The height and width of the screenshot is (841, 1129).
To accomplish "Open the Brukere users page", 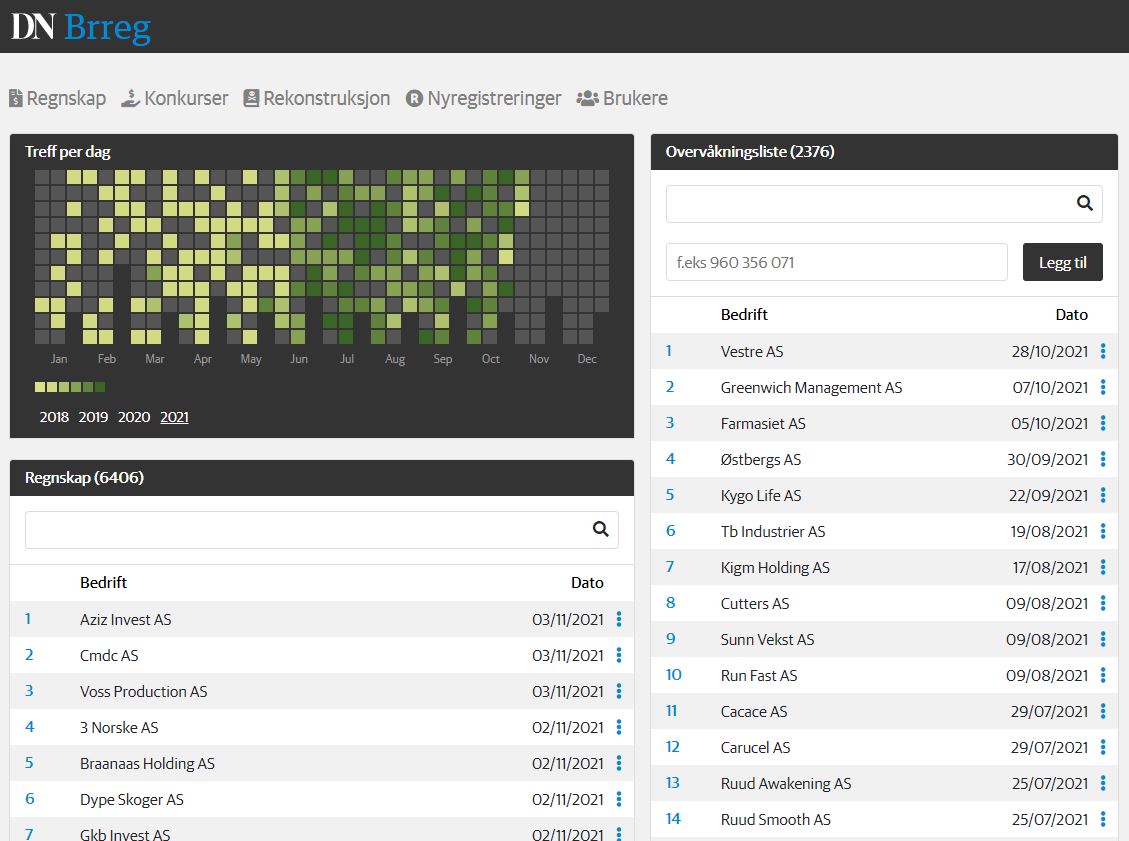I will [x=622, y=98].
